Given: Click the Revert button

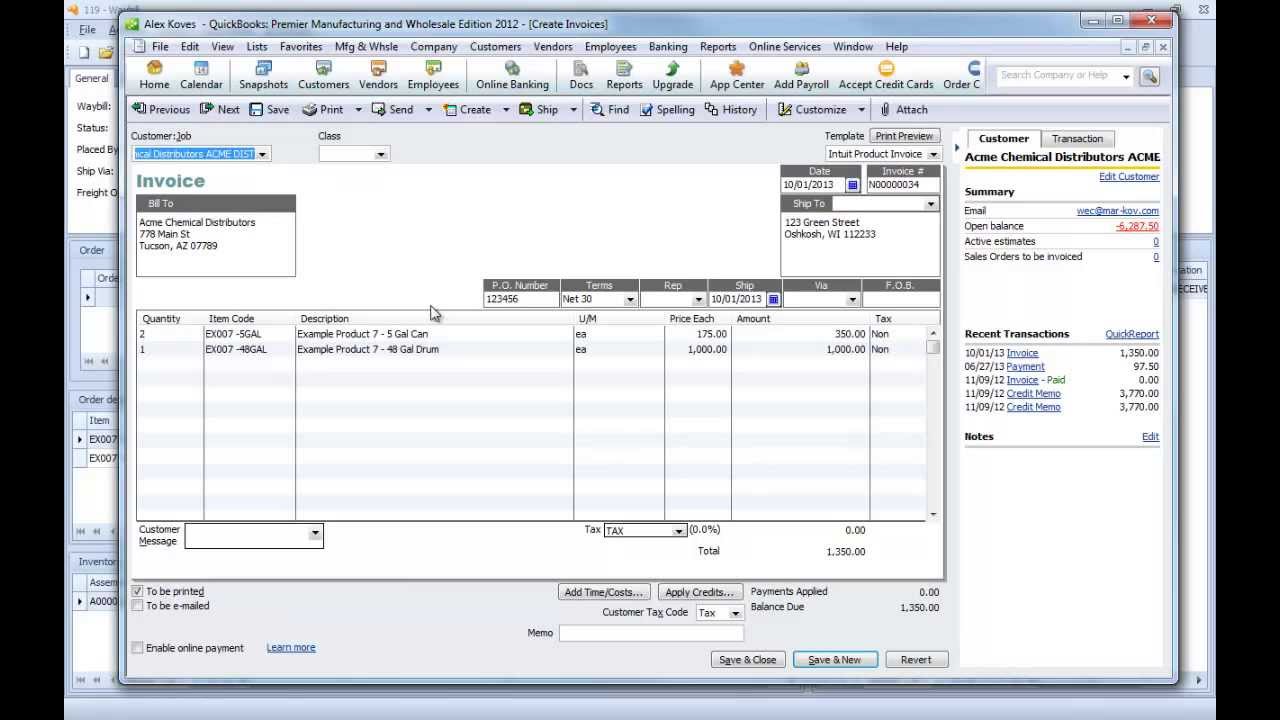Looking at the screenshot, I should point(916,660).
